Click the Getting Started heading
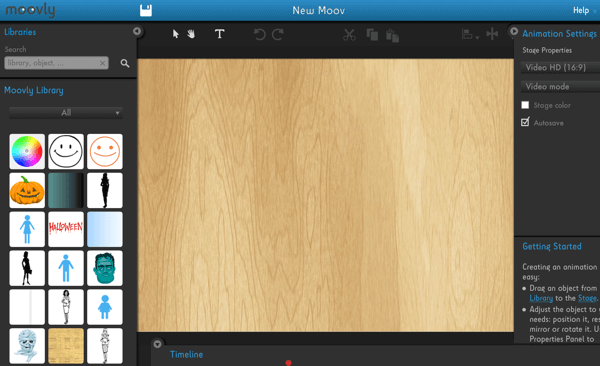The image size is (600, 366). (552, 247)
